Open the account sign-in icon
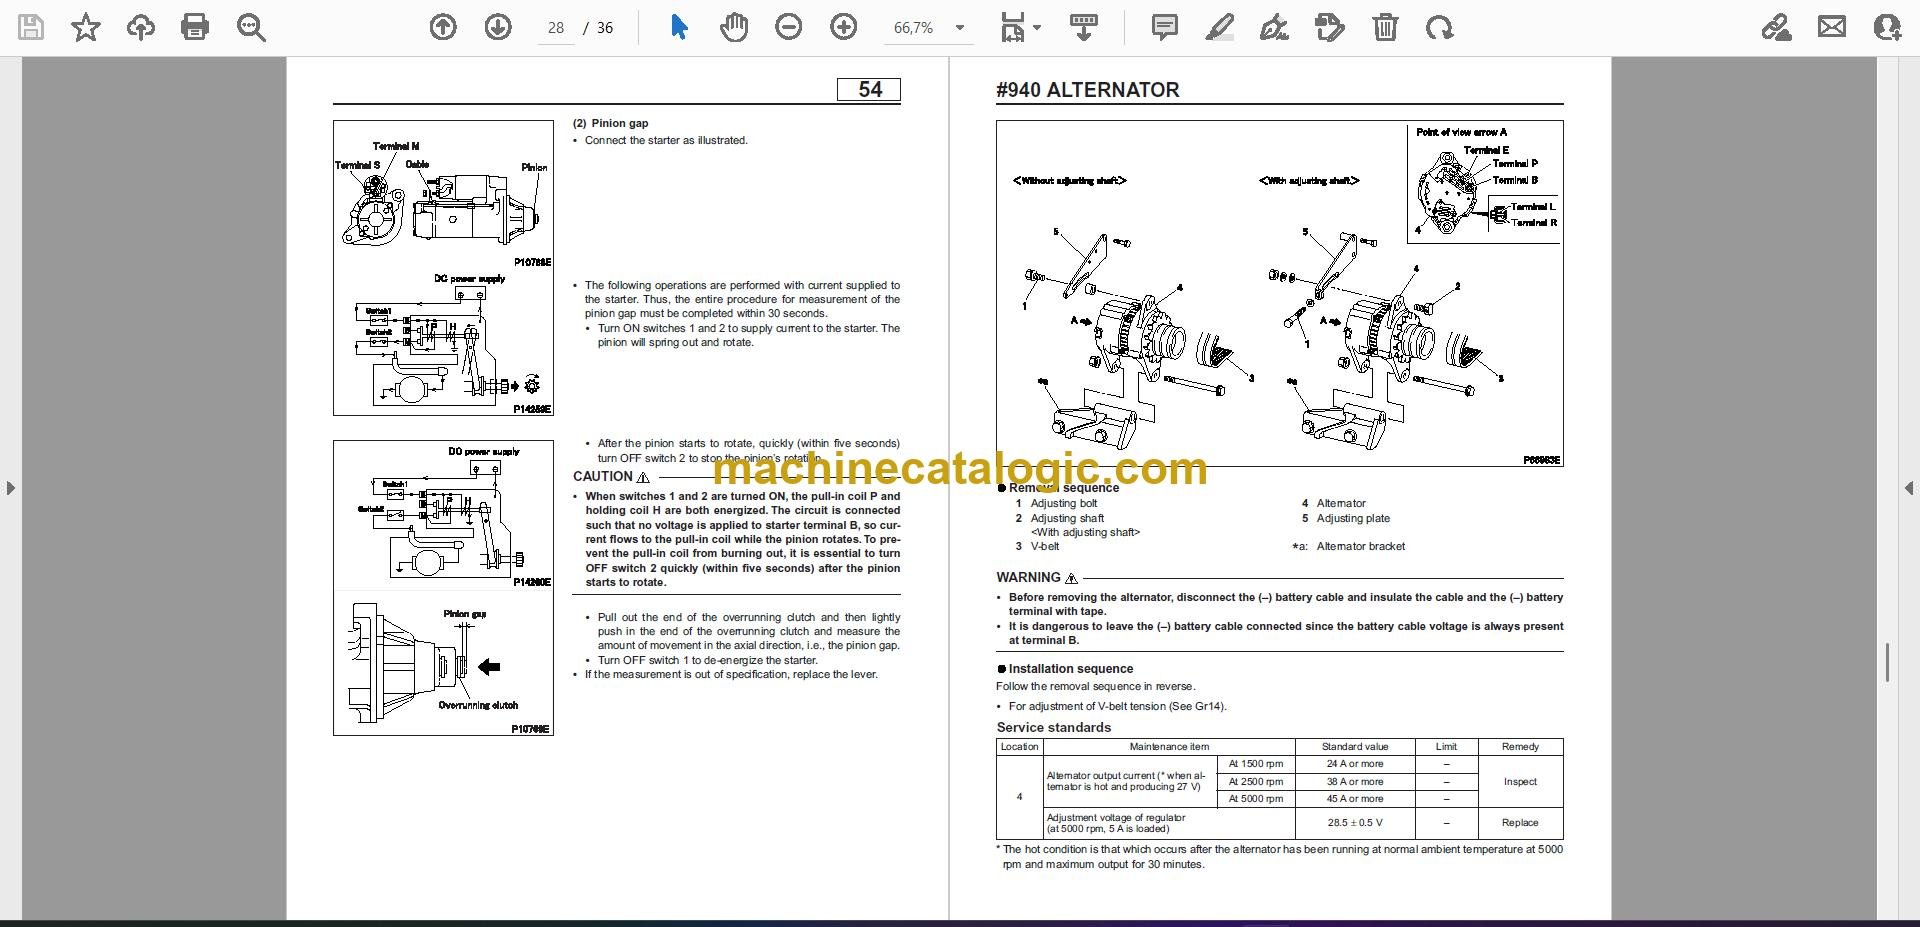This screenshot has height=927, width=1920. point(1887,27)
